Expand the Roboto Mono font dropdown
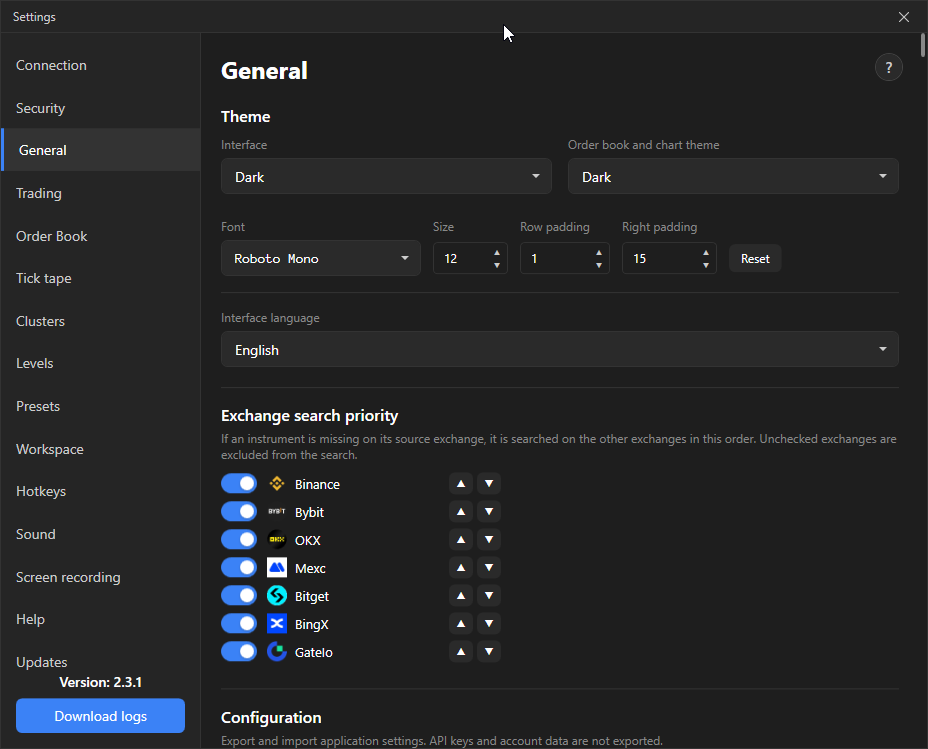This screenshot has height=749, width=928. (x=321, y=258)
